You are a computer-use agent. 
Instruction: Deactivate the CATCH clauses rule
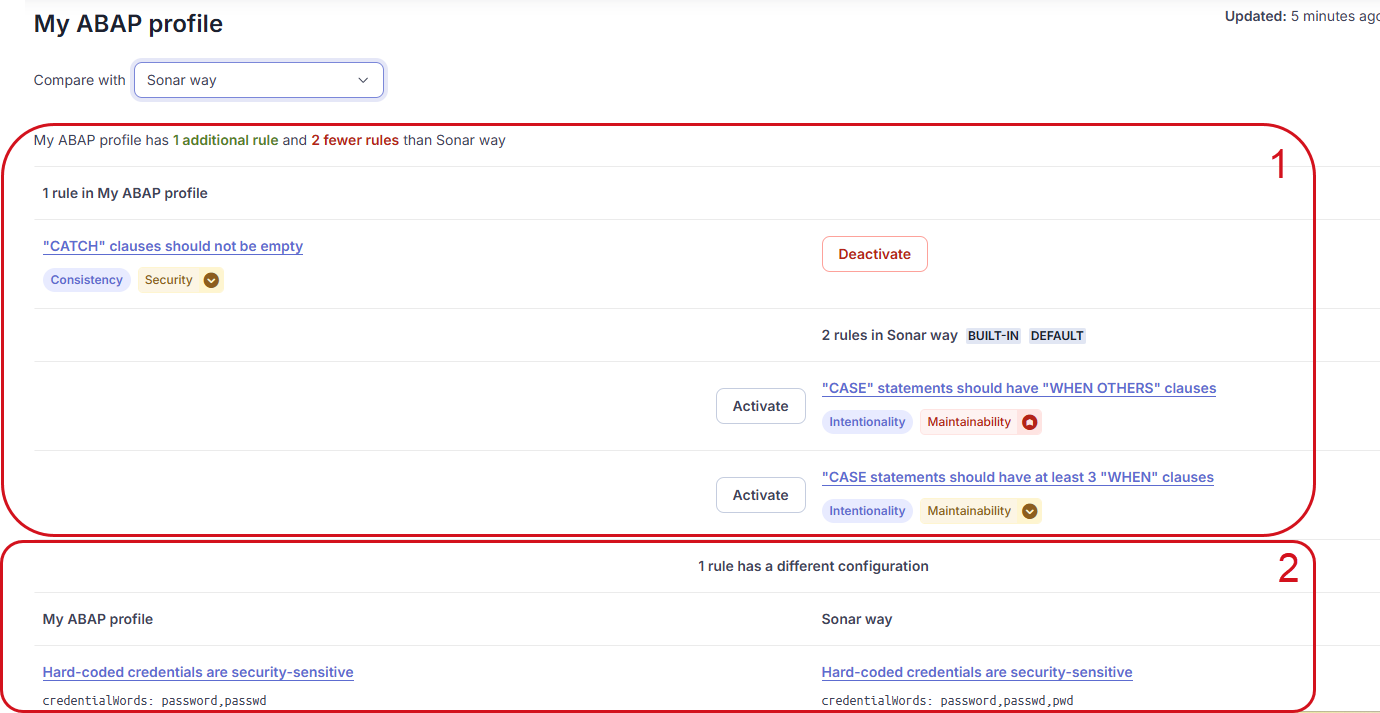(x=875, y=254)
